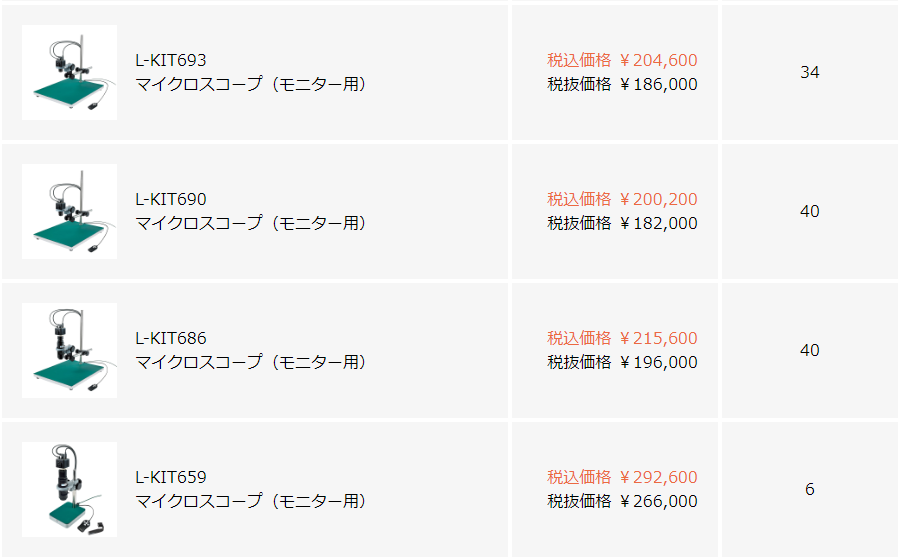
Task: Open the L-KIT690 microscope product image
Action: coord(69,212)
